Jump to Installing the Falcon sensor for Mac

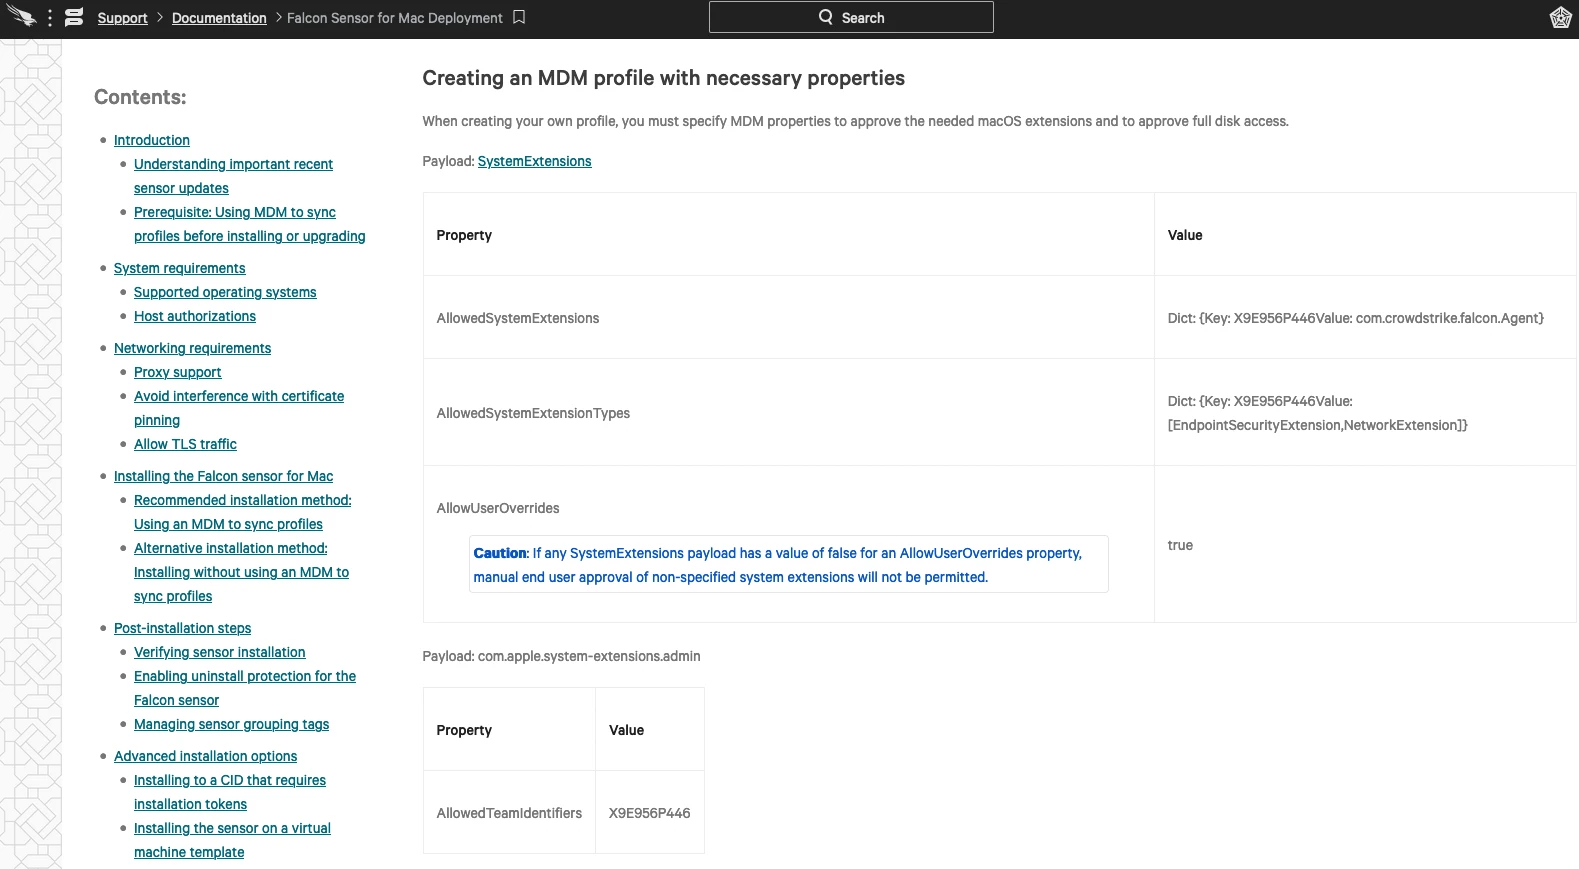tap(223, 476)
